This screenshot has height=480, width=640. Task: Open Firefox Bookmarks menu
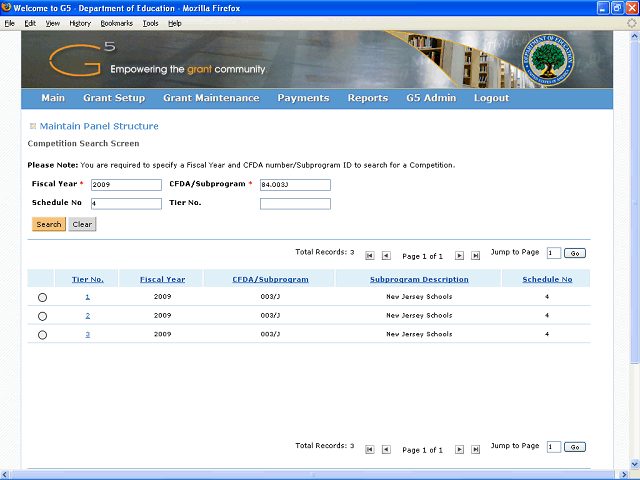pos(116,22)
